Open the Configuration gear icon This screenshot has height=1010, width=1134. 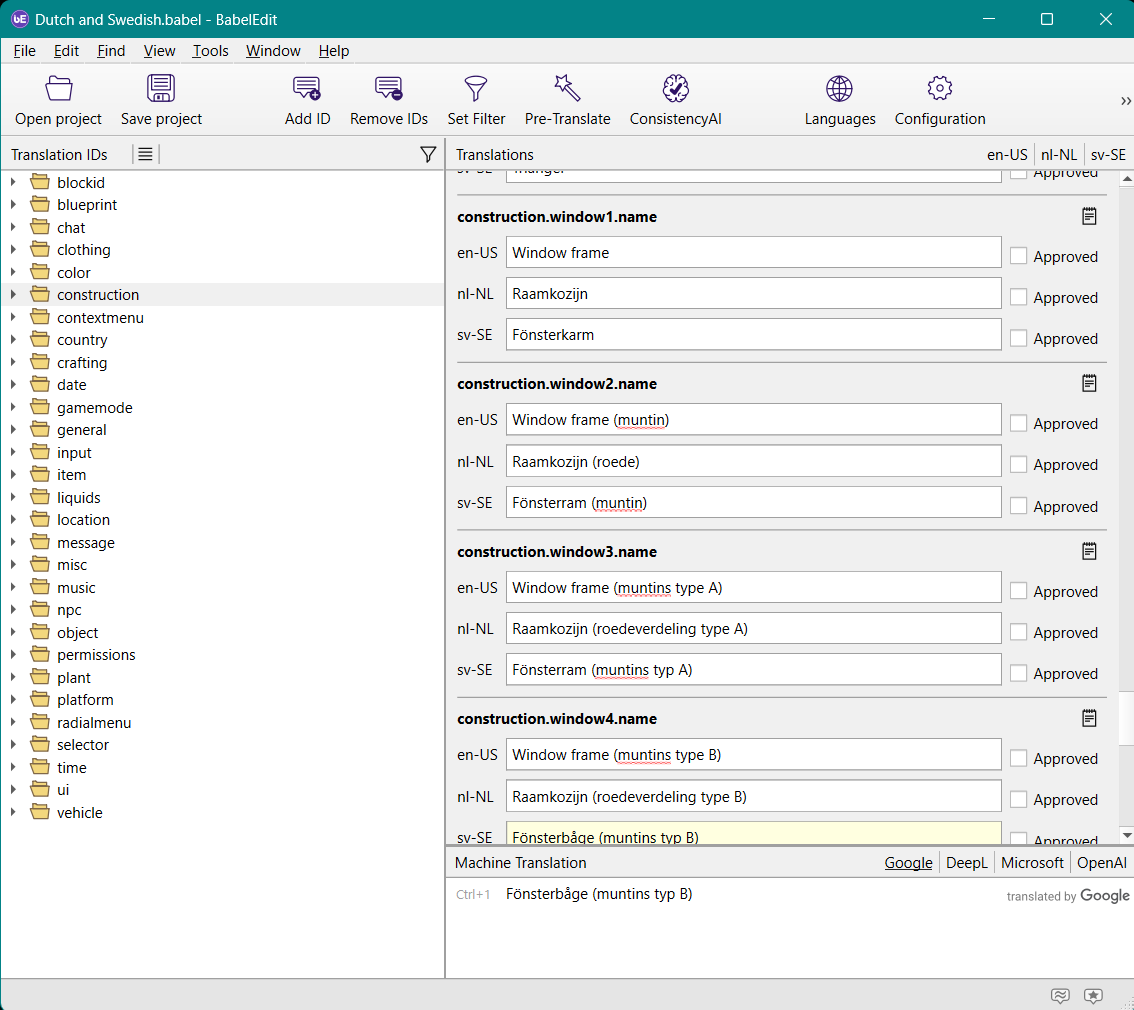click(x=940, y=89)
